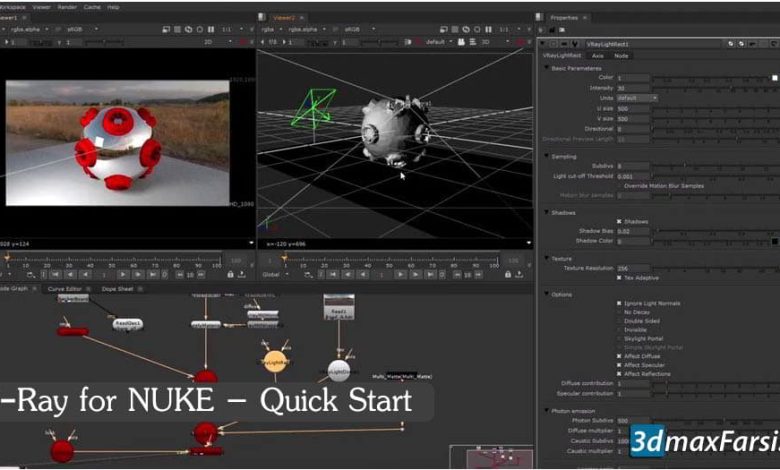The width and height of the screenshot is (780, 470).
Task: Collapse Basic Parameters section
Action: pyautogui.click(x=547, y=68)
